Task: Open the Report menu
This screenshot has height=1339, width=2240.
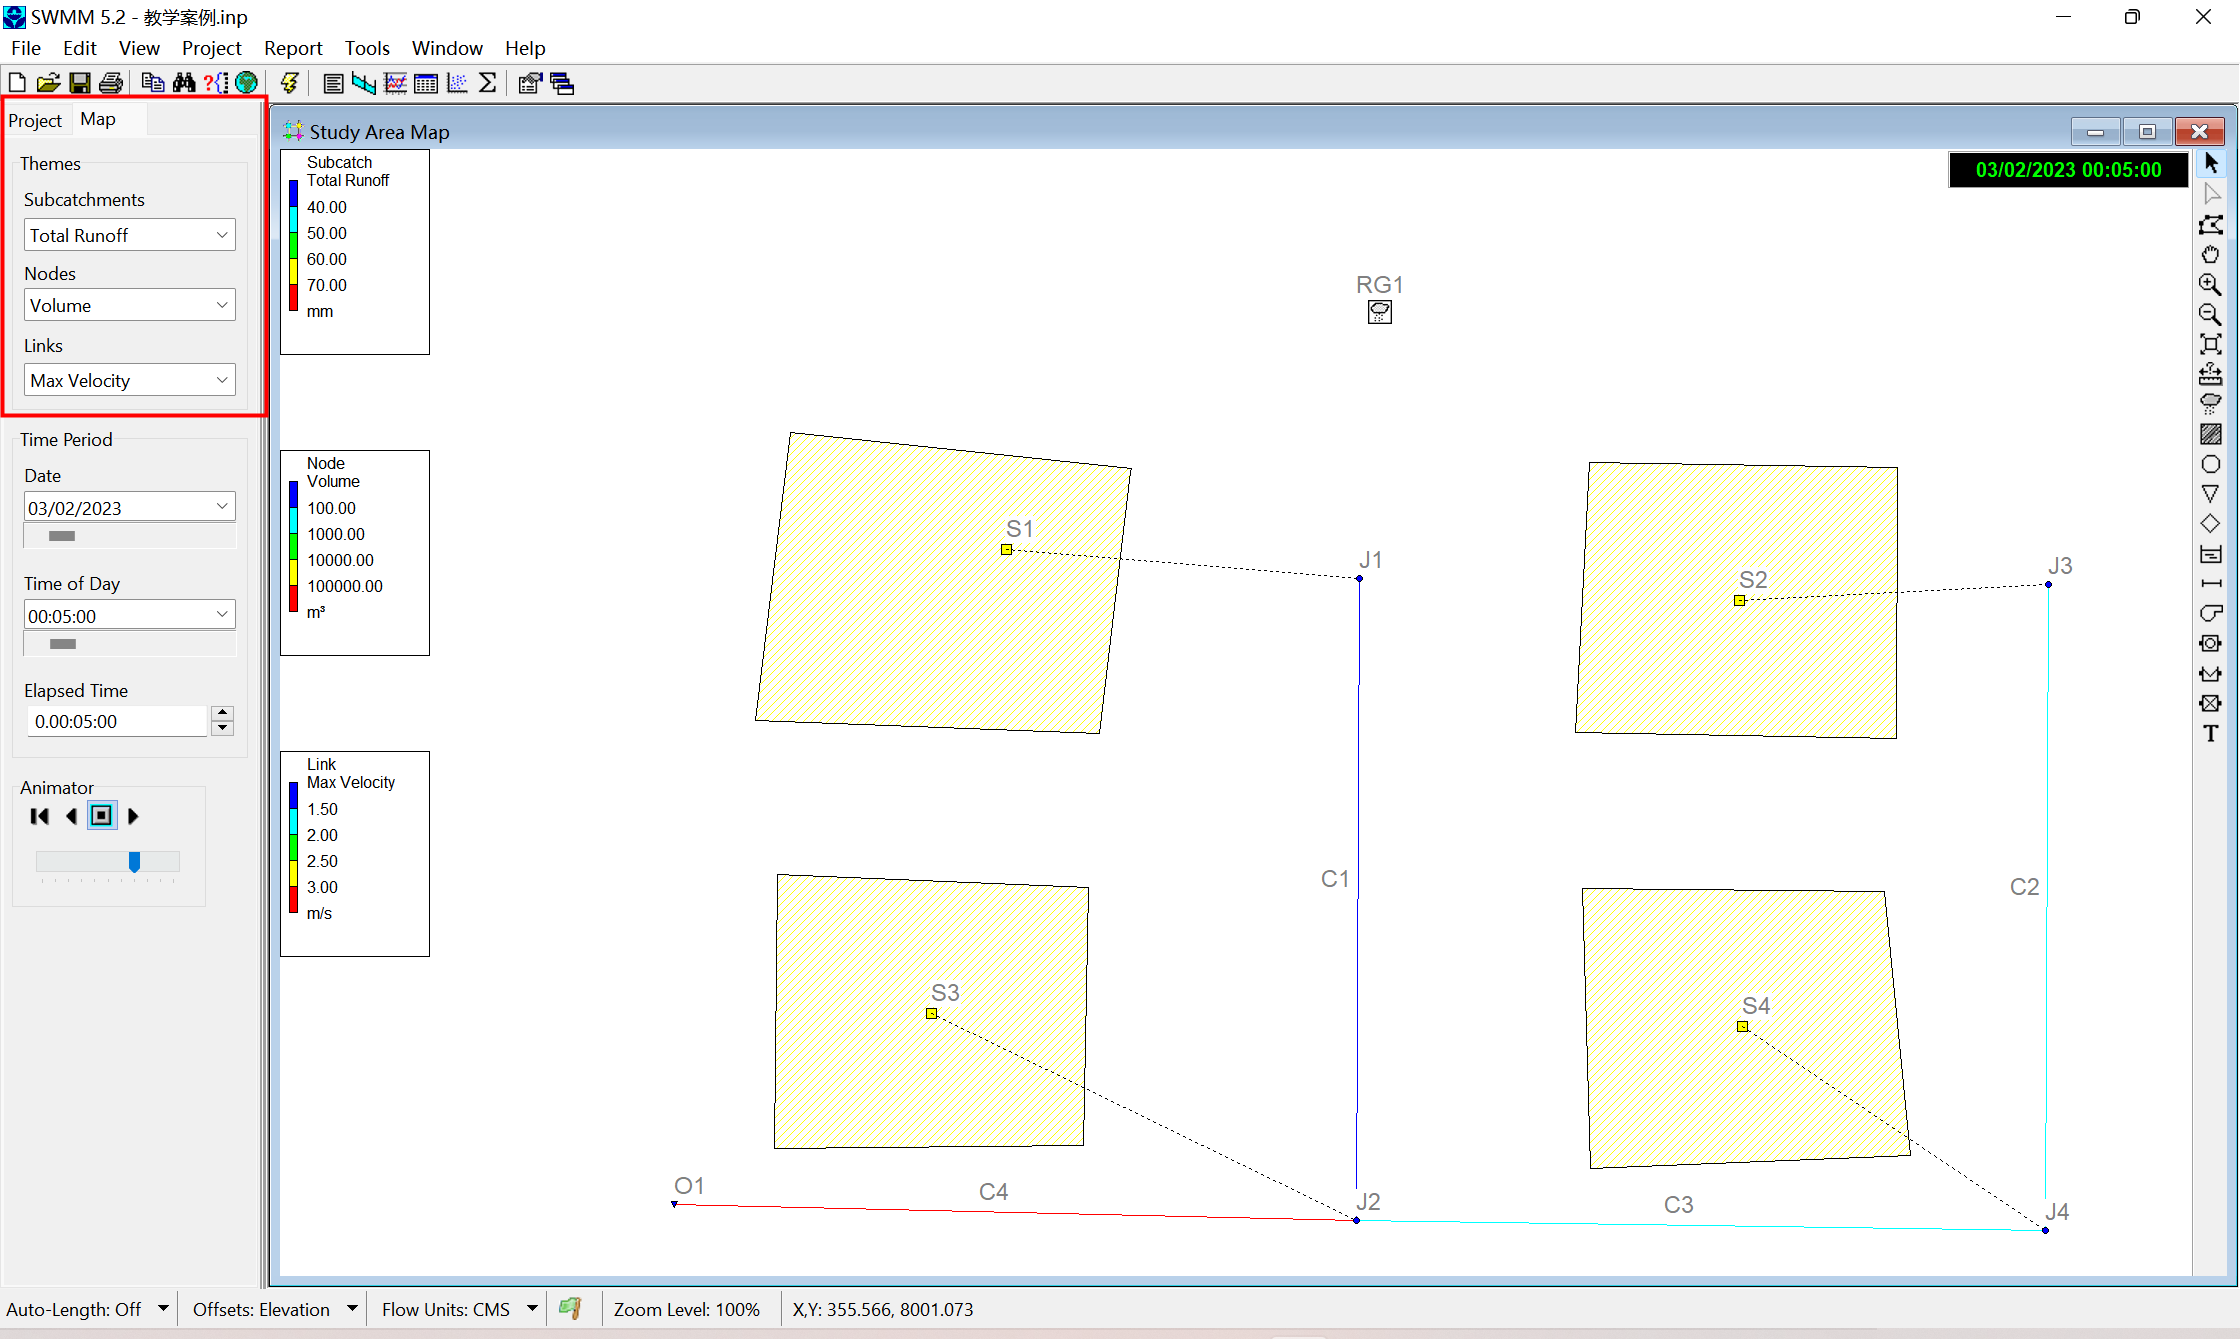Action: tap(292, 48)
